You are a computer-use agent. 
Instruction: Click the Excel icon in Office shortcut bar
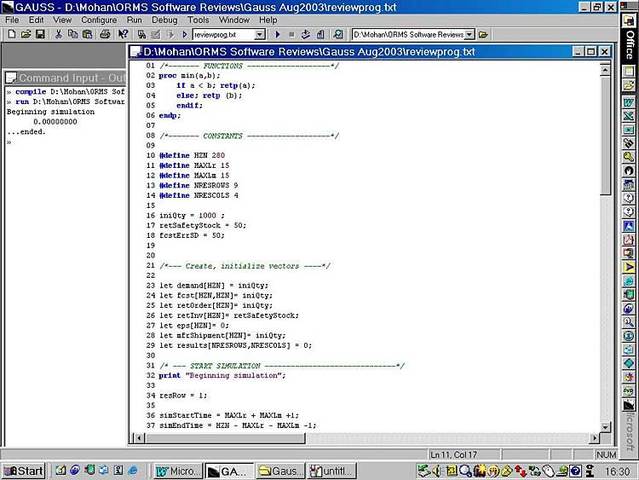(x=628, y=116)
